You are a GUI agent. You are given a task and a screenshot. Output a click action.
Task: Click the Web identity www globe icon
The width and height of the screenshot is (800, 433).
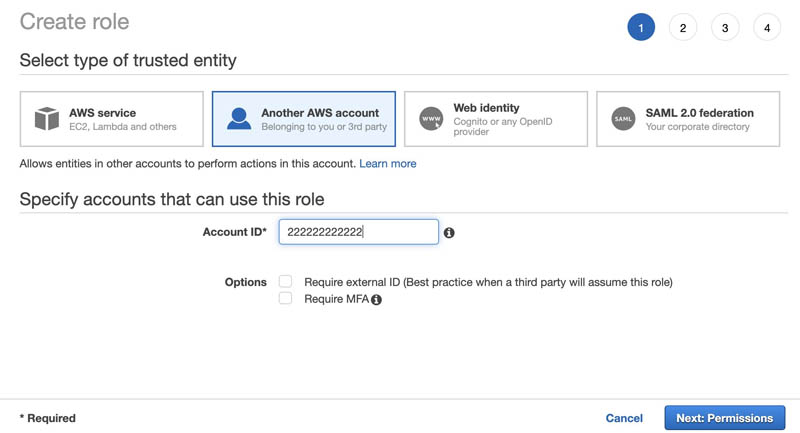431,119
